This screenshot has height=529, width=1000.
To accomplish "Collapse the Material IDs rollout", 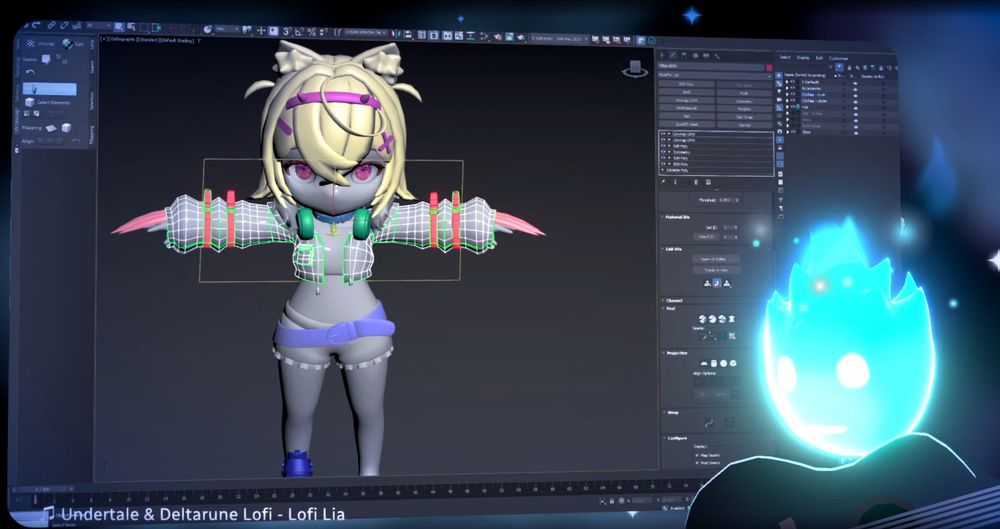I will [x=679, y=217].
